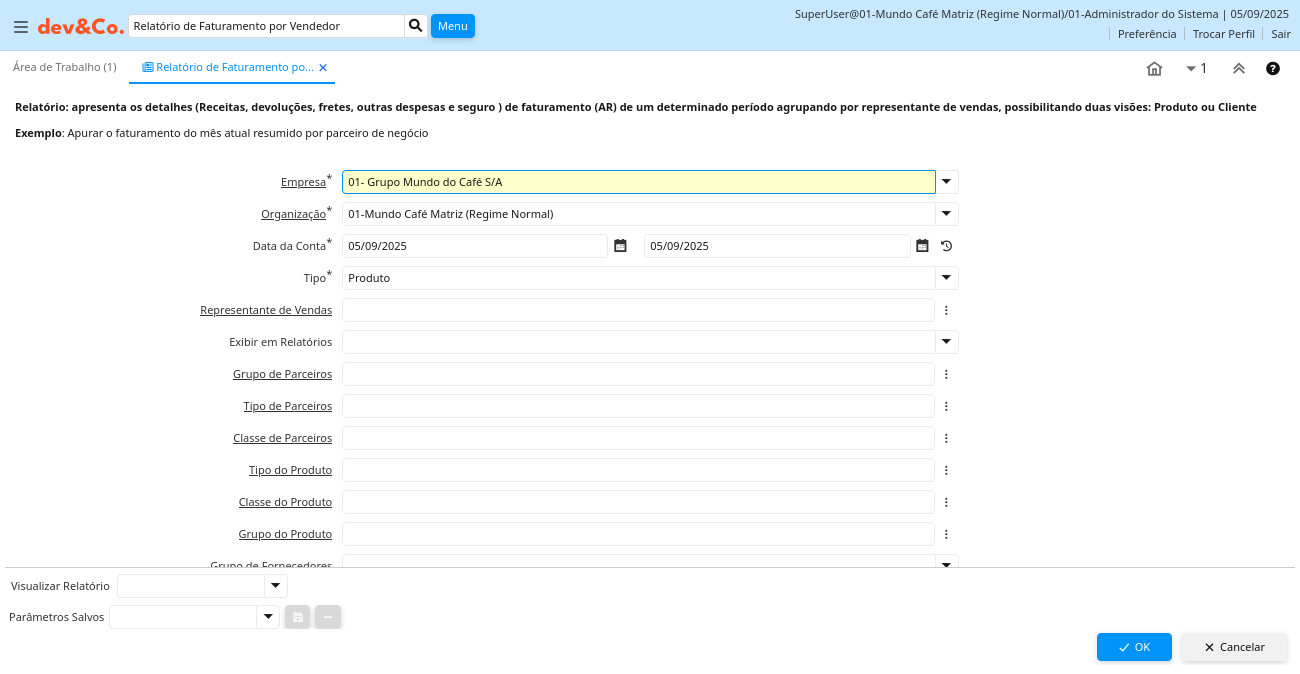Expand the Empresa dropdown
Image resolution: width=1300 pixels, height=674 pixels.
click(946, 182)
